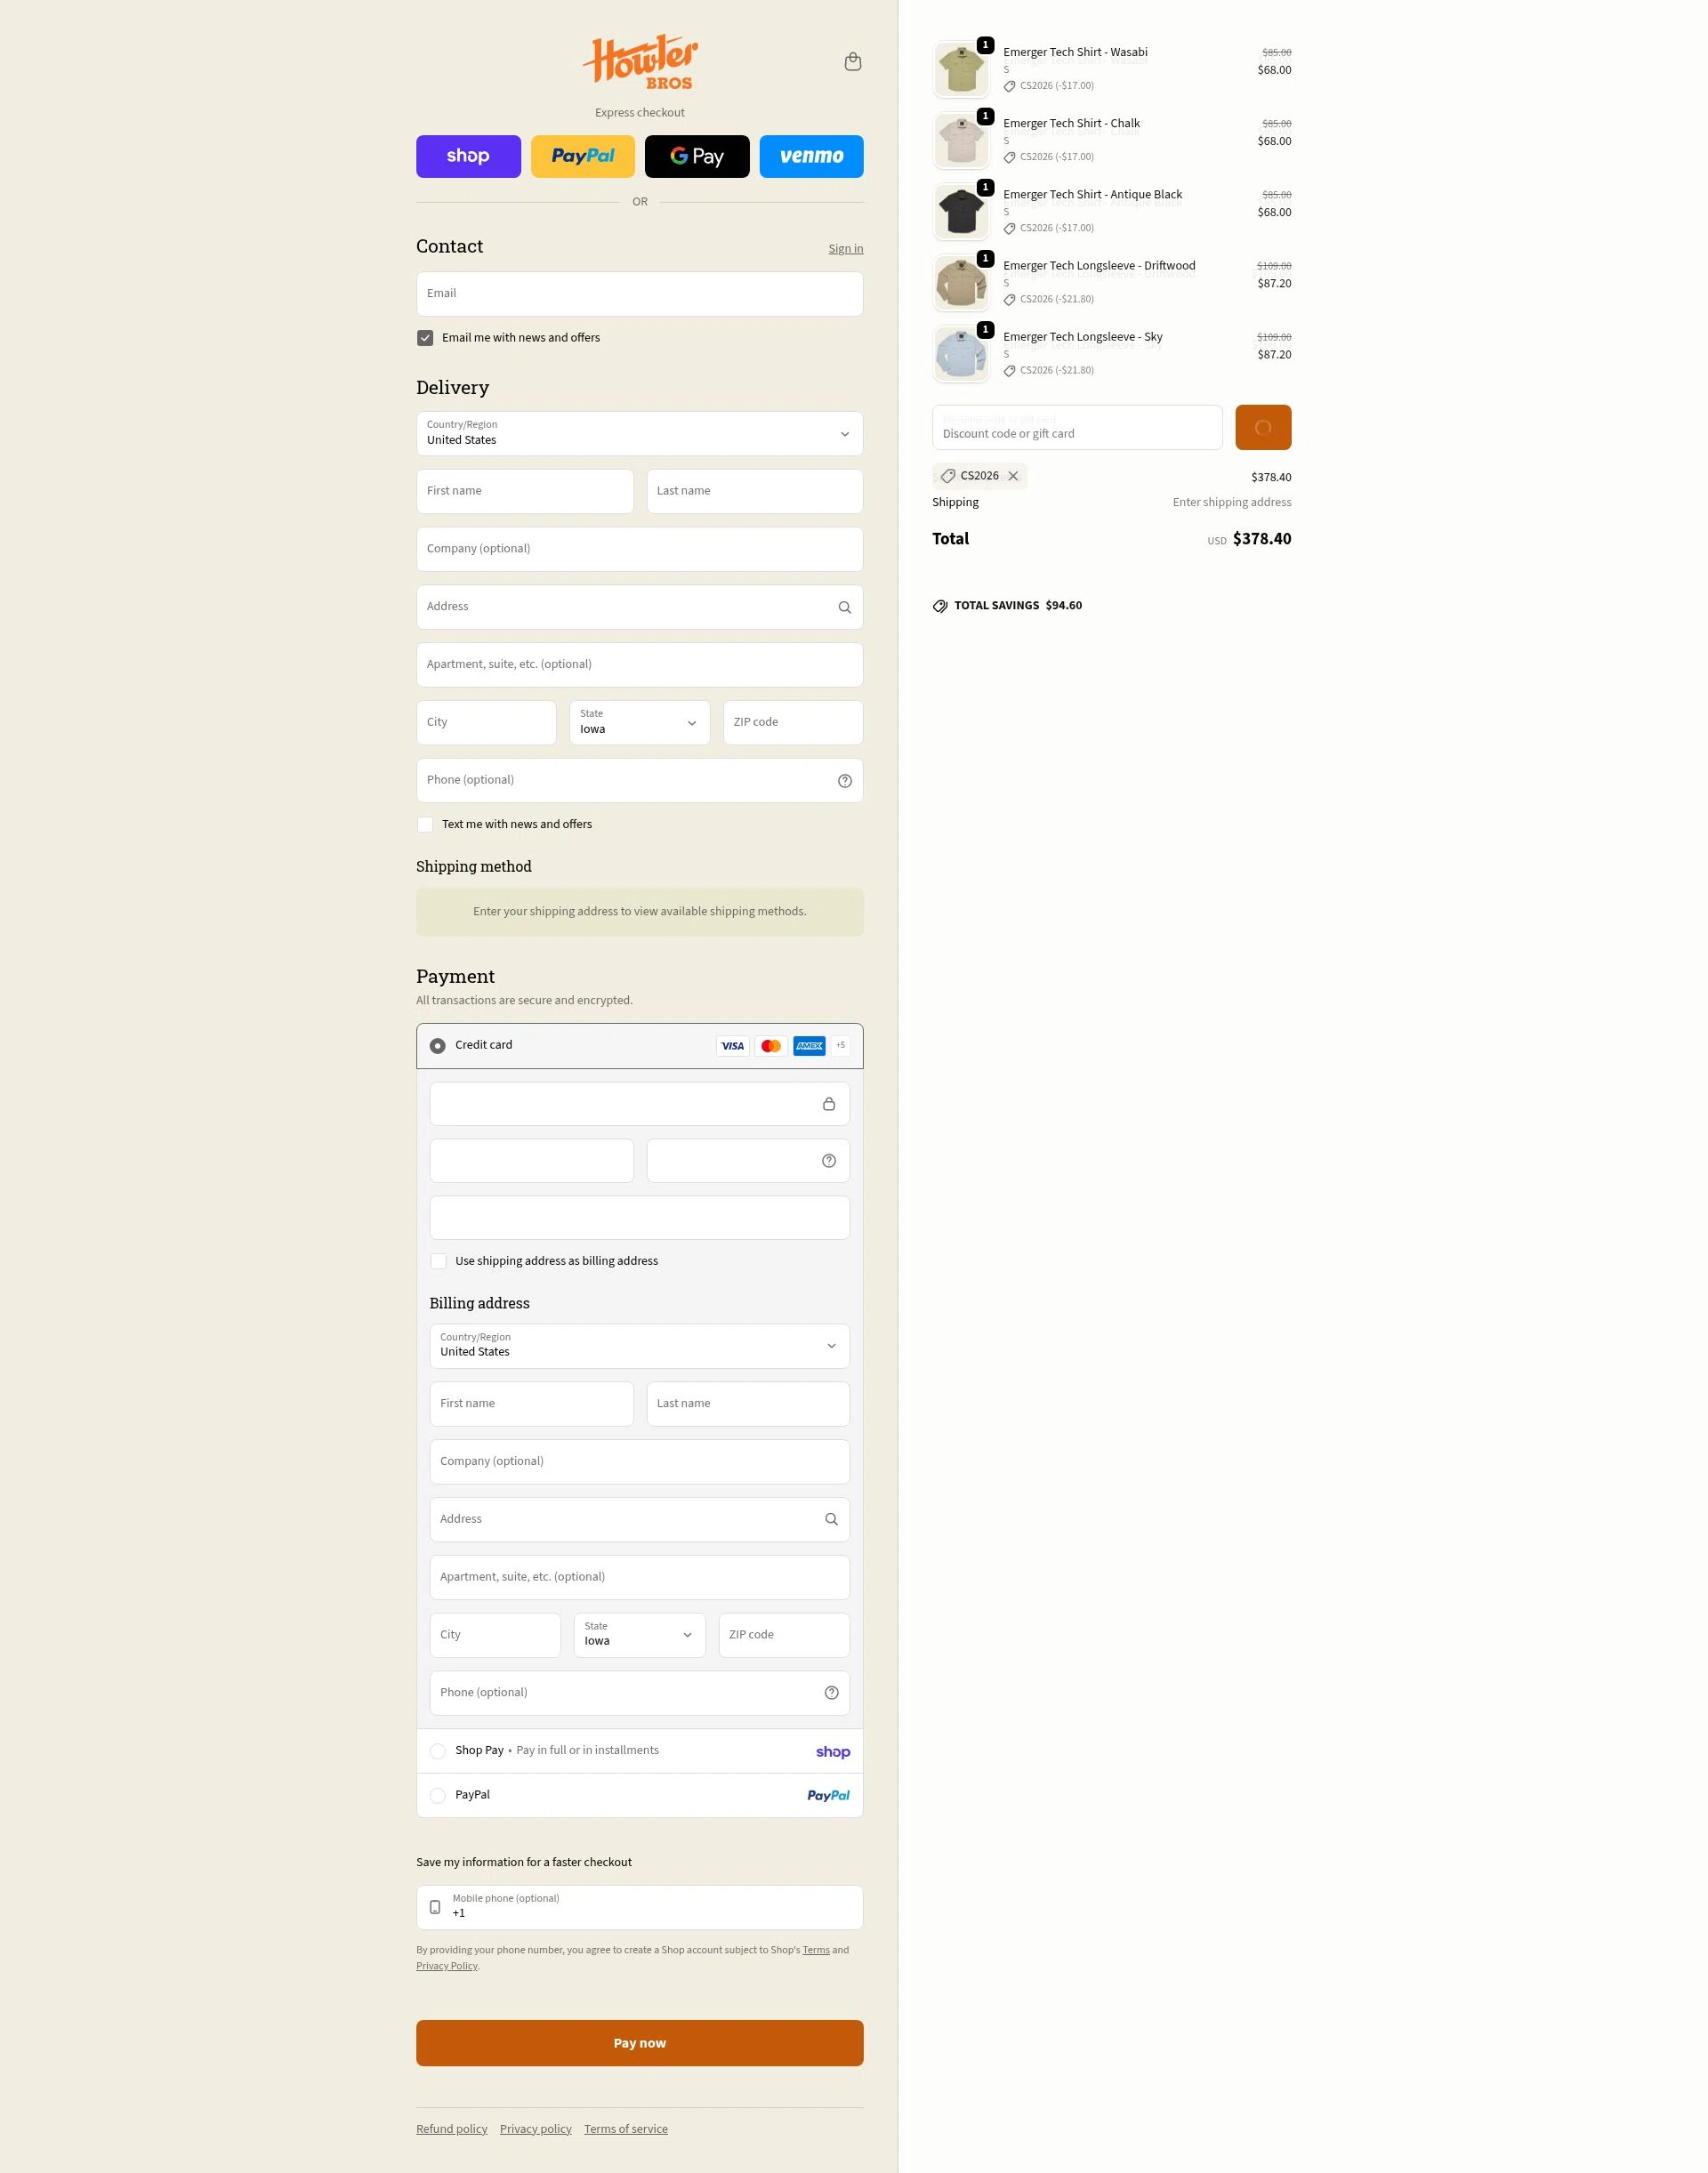1708x2173 pixels.
Task: Open the billing address State dropdown
Action: (639, 1635)
